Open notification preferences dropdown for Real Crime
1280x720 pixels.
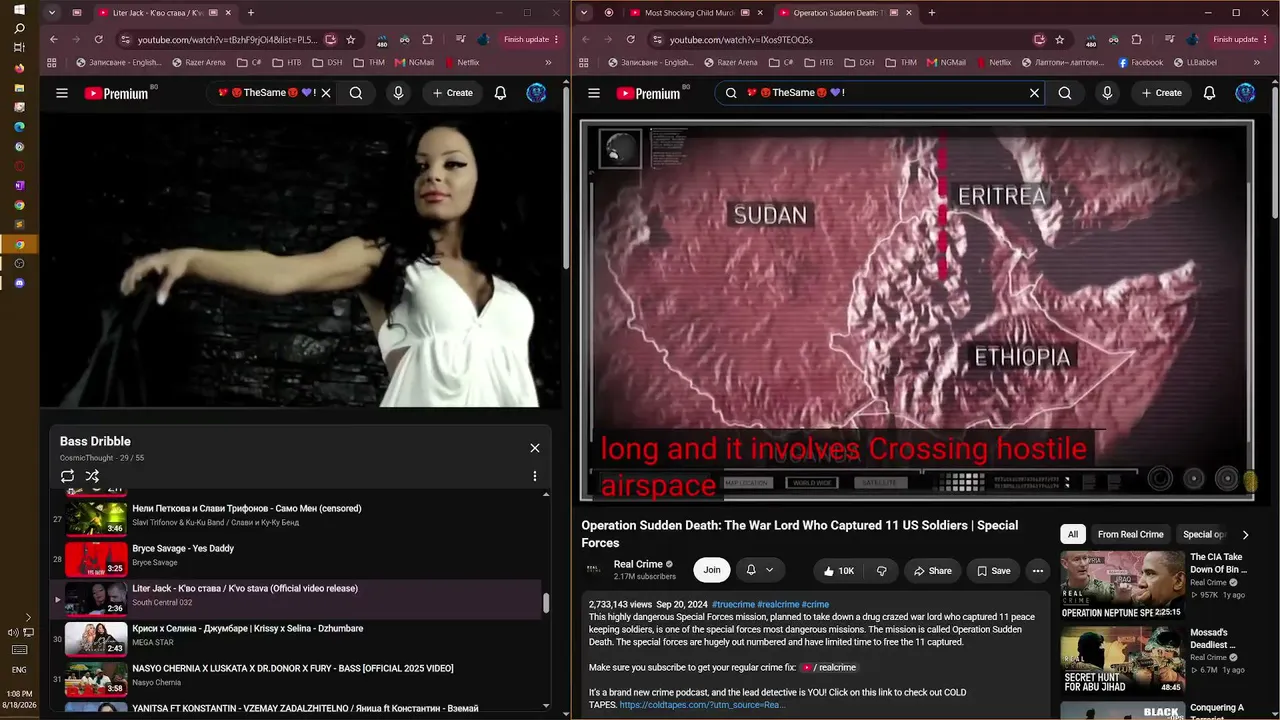[x=759, y=570]
